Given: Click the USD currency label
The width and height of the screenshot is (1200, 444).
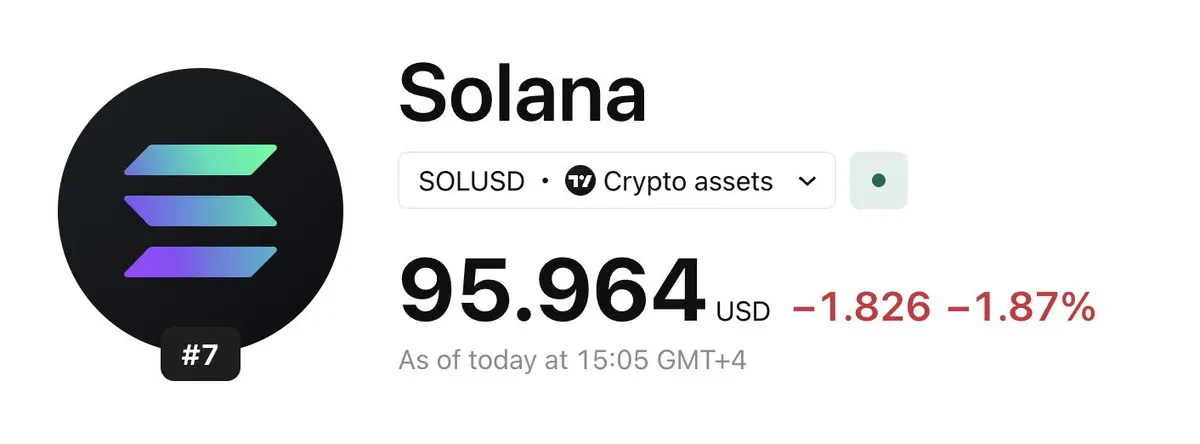Looking at the screenshot, I should (743, 312).
